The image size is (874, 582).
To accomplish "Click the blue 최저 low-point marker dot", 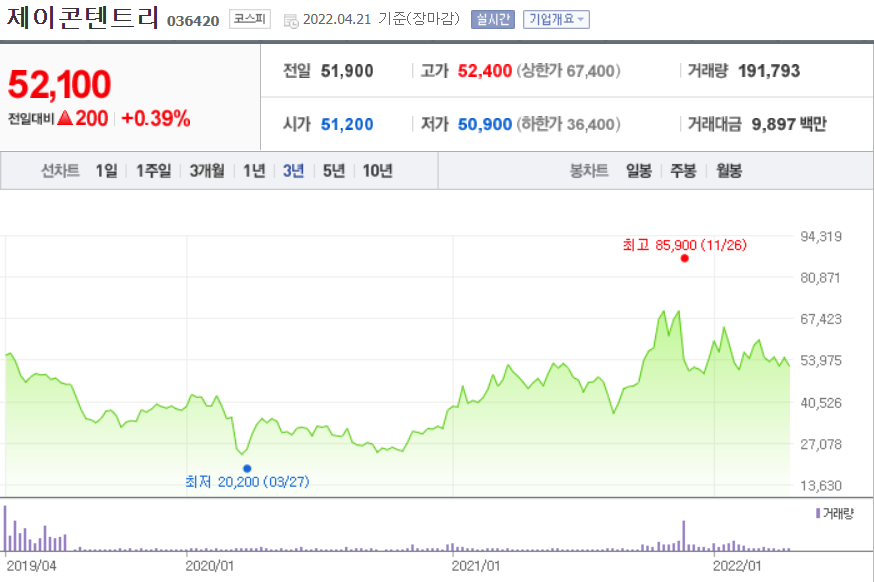I will pyautogui.click(x=247, y=468).
